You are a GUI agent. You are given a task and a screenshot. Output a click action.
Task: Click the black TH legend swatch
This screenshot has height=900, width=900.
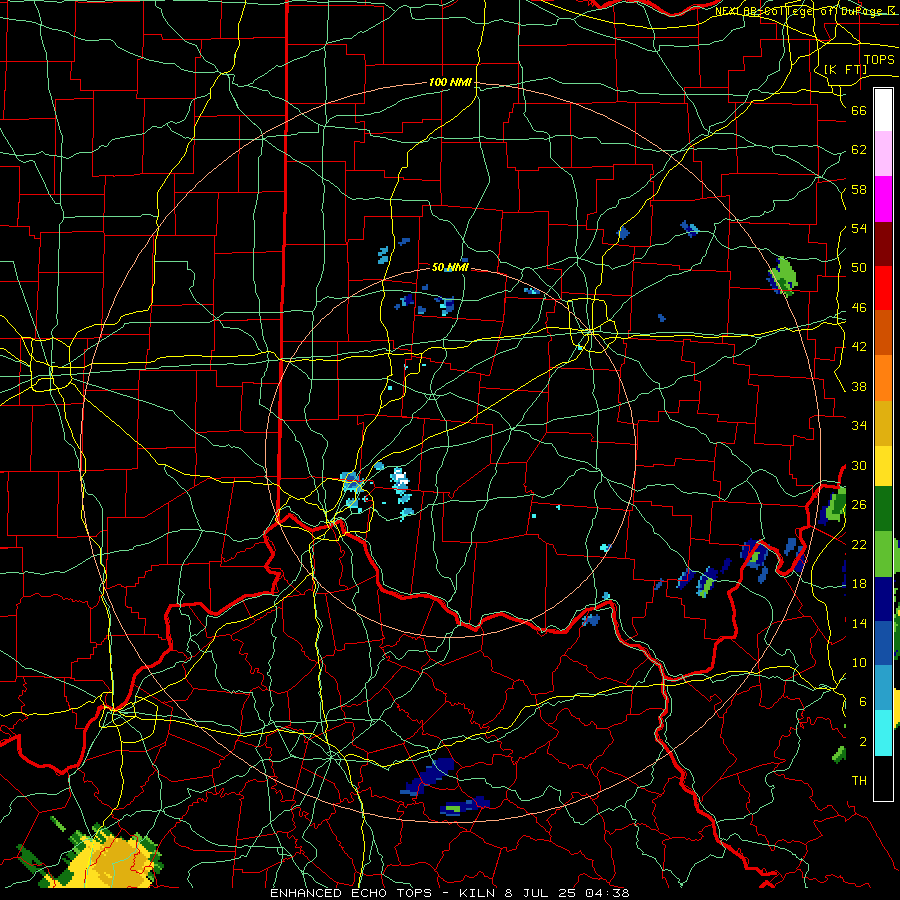(x=883, y=778)
